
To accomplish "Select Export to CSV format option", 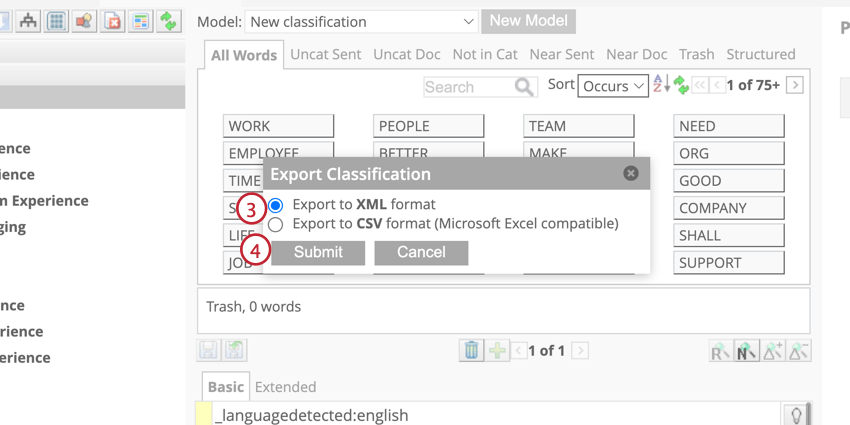I will point(275,224).
